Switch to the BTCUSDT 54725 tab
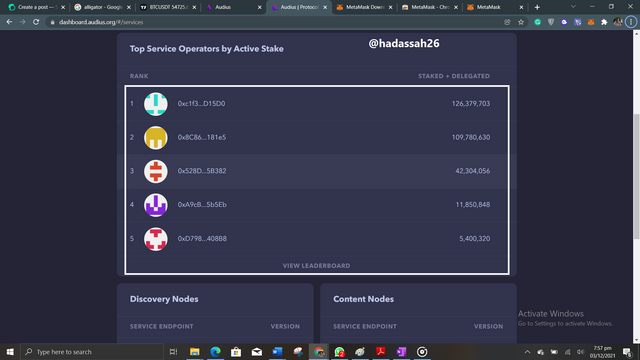640x360 pixels. pos(167,7)
